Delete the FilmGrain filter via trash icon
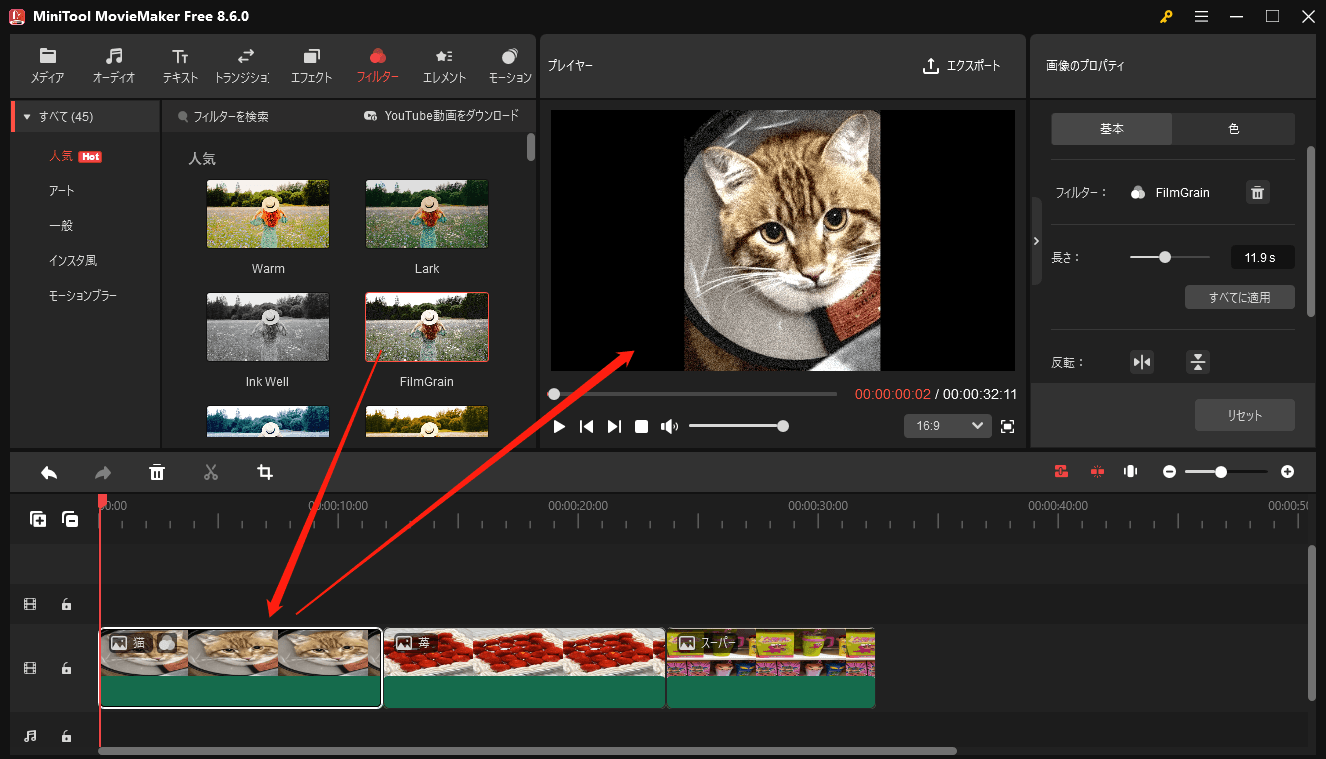 pyautogui.click(x=1257, y=192)
